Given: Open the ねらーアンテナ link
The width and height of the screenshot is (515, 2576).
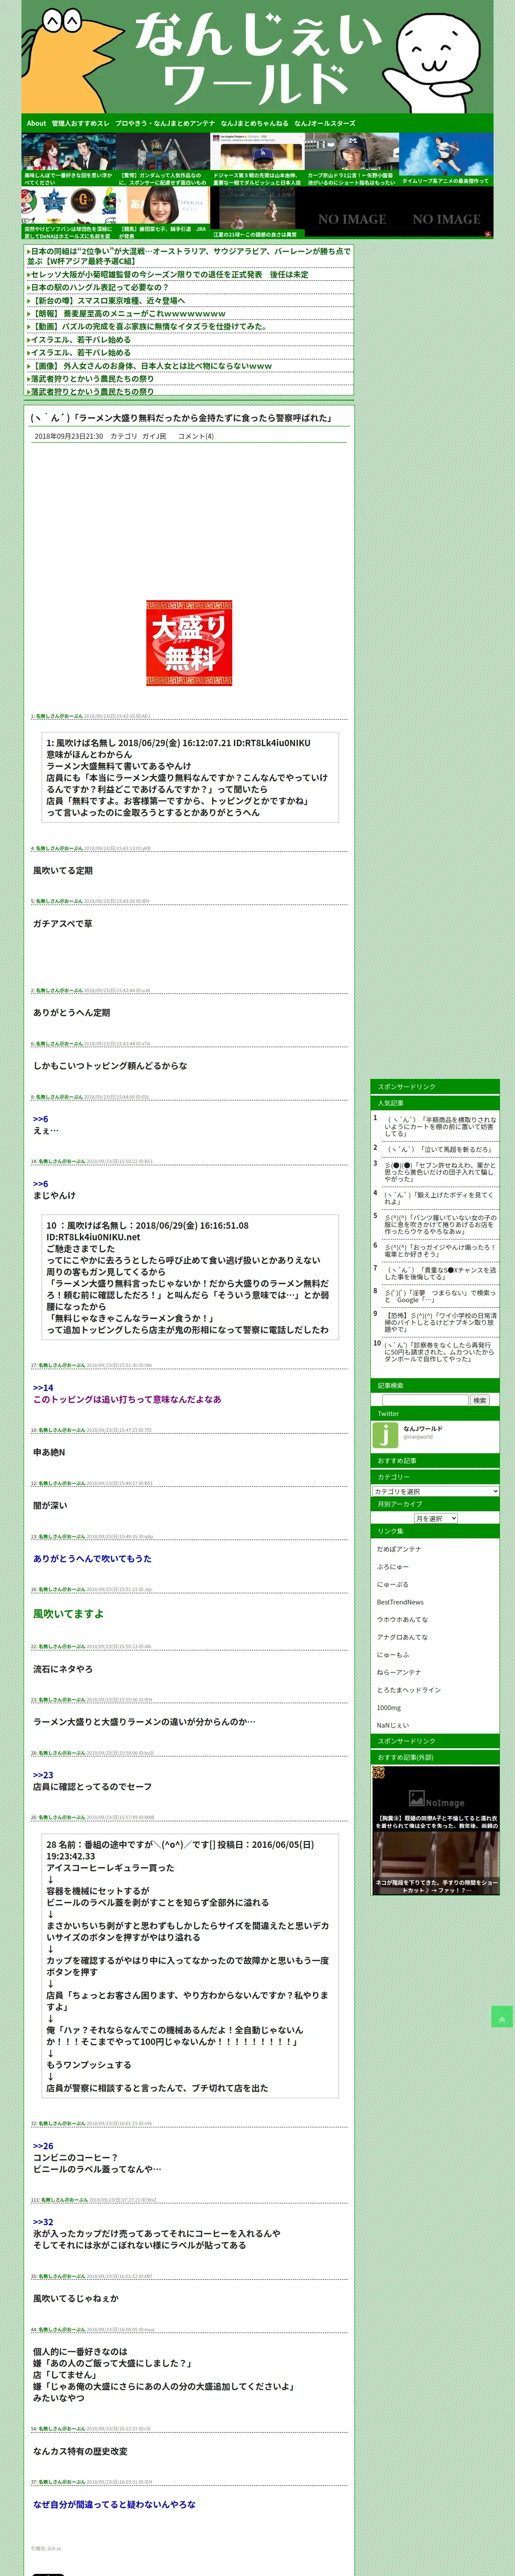Looking at the screenshot, I should point(399,1672).
